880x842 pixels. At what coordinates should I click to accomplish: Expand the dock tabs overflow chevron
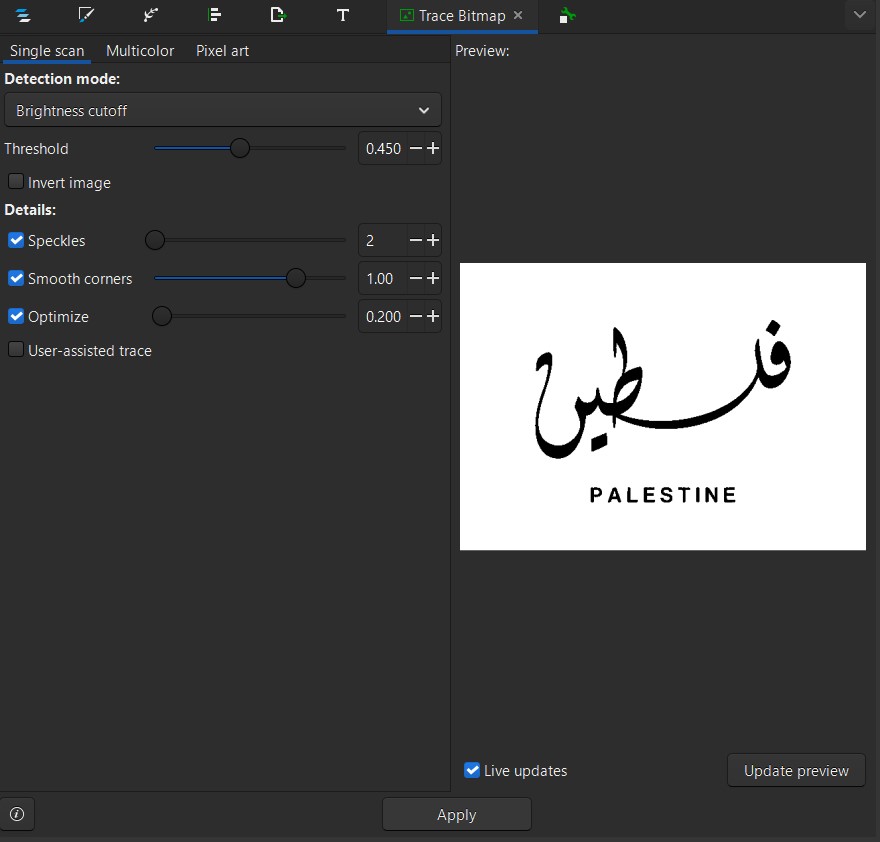(x=859, y=15)
